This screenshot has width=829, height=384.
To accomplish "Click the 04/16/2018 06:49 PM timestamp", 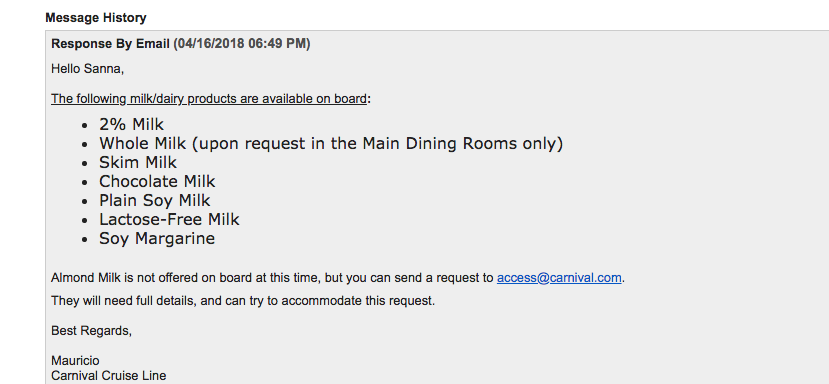I will [242, 44].
